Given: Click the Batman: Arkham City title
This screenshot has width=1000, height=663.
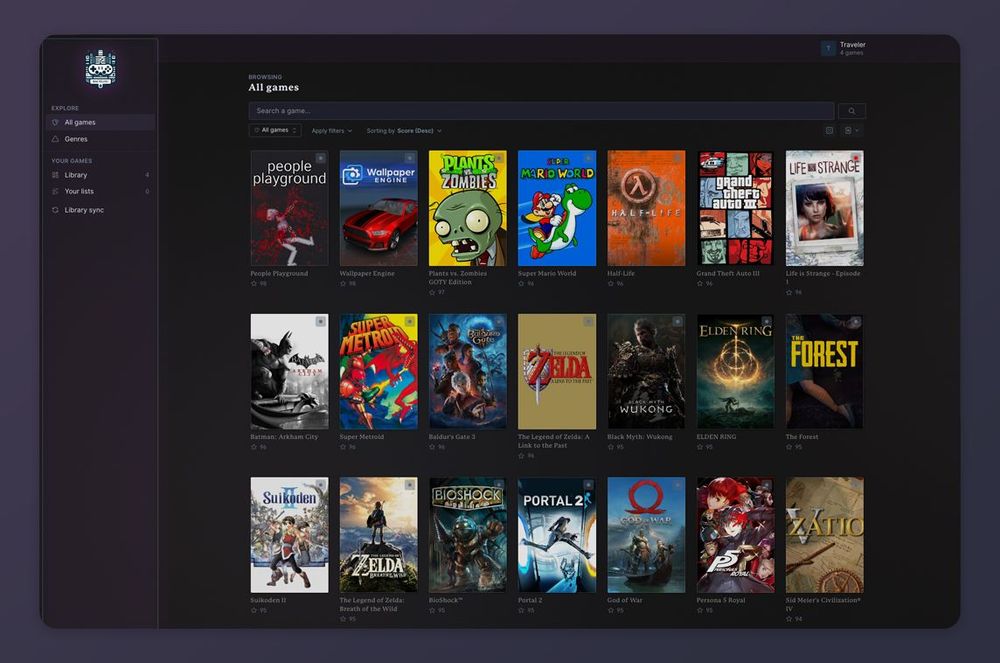Looking at the screenshot, I should [x=284, y=437].
